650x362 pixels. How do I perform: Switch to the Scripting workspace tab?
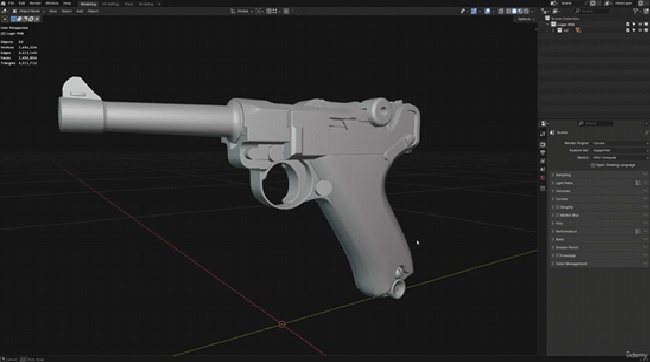146,4
